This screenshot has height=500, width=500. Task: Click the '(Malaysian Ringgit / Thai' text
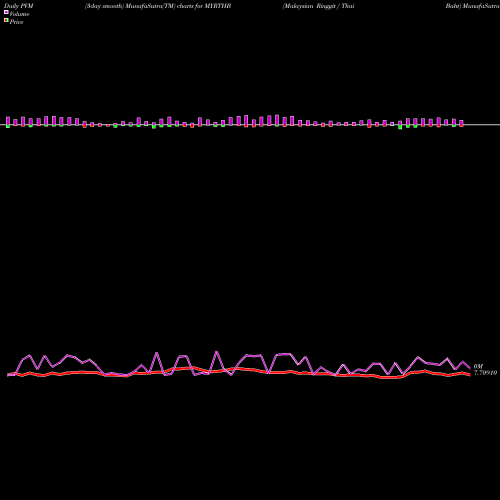[x=319, y=6]
